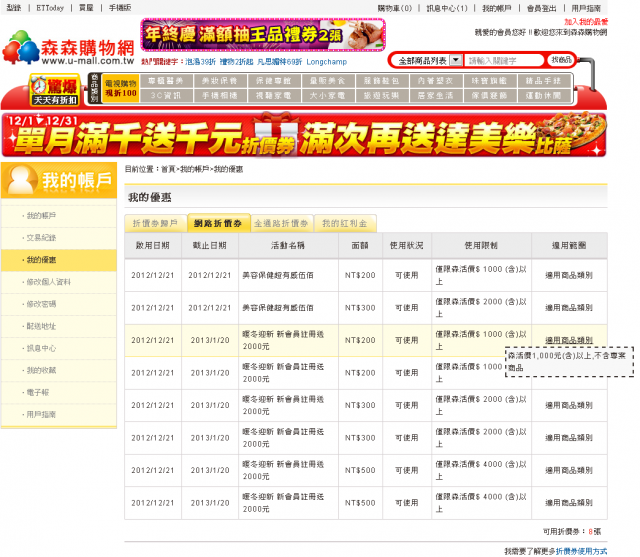Click 加入我的最愛 link

586,22
